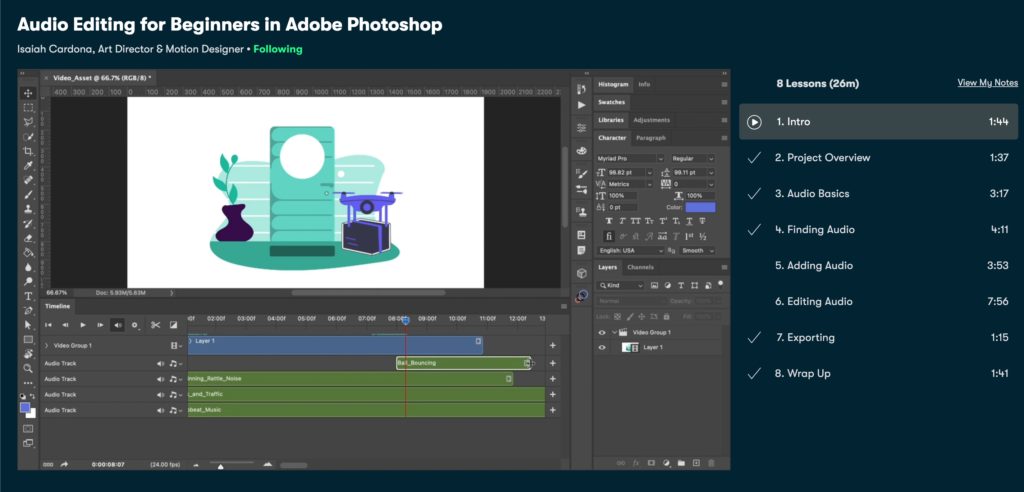The height and width of the screenshot is (492, 1024).
Task: Toggle visibility of Video Group 1 layer
Action: [602, 332]
